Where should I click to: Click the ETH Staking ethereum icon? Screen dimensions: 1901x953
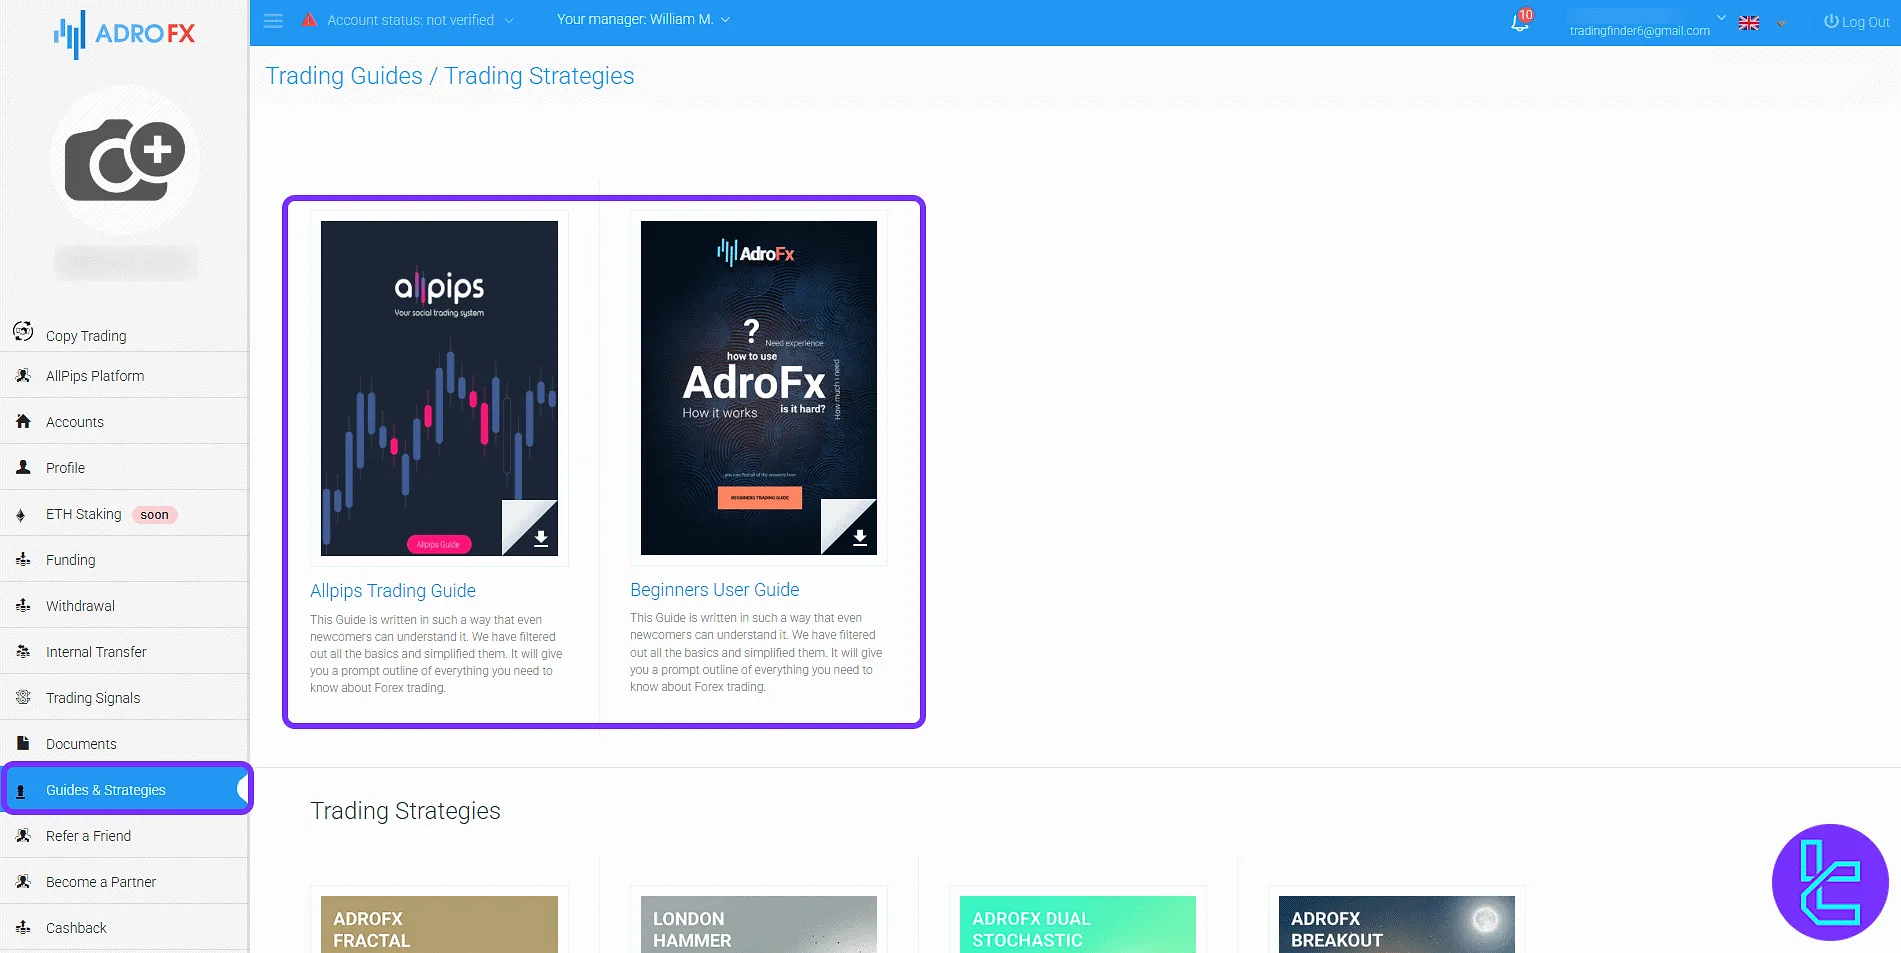[21, 515]
